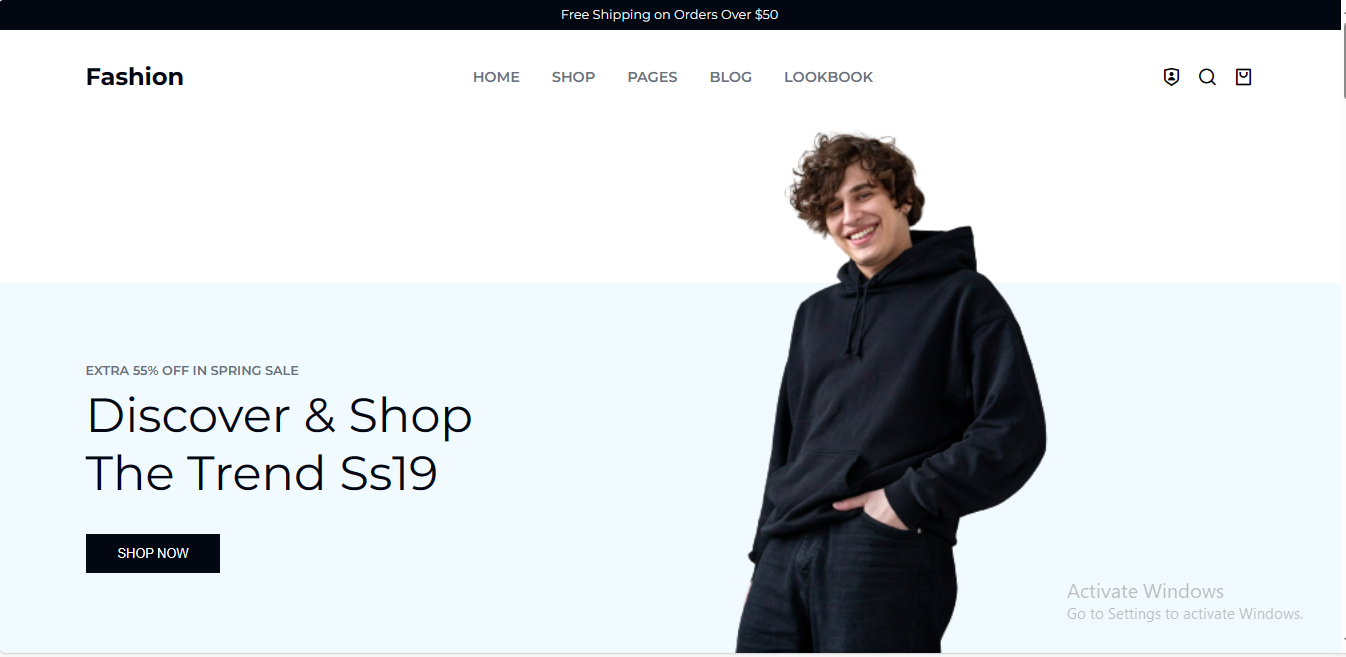
Task: Click the SHOP NOW button
Action: pyautogui.click(x=153, y=553)
